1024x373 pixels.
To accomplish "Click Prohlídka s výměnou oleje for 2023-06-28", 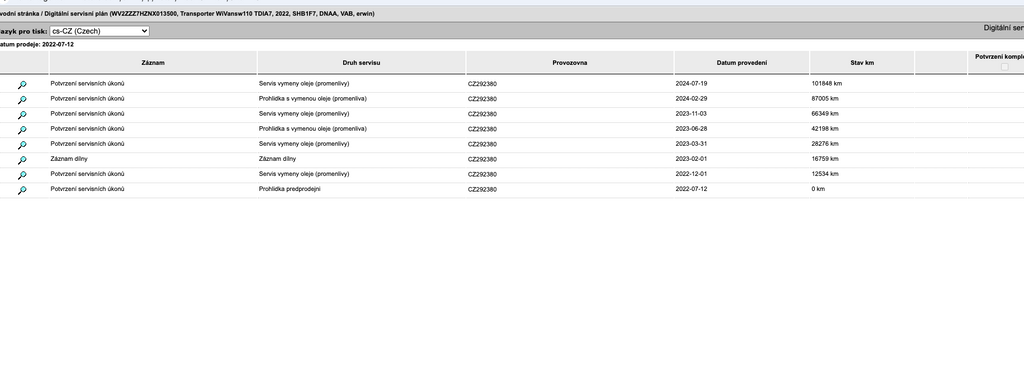I will (312, 129).
